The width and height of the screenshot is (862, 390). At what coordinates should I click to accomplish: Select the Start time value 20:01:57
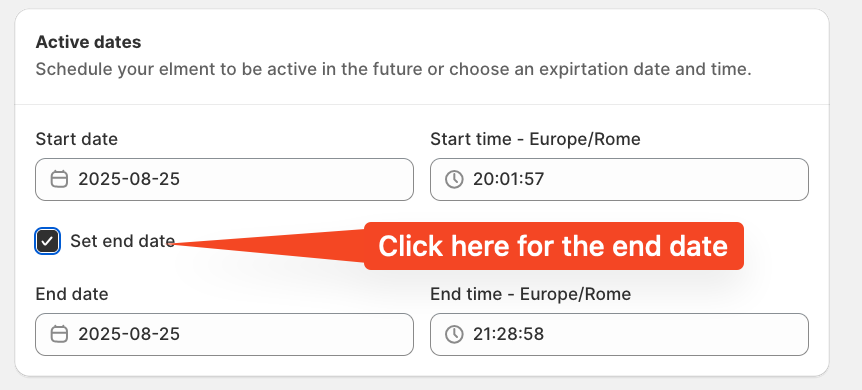[x=508, y=179]
